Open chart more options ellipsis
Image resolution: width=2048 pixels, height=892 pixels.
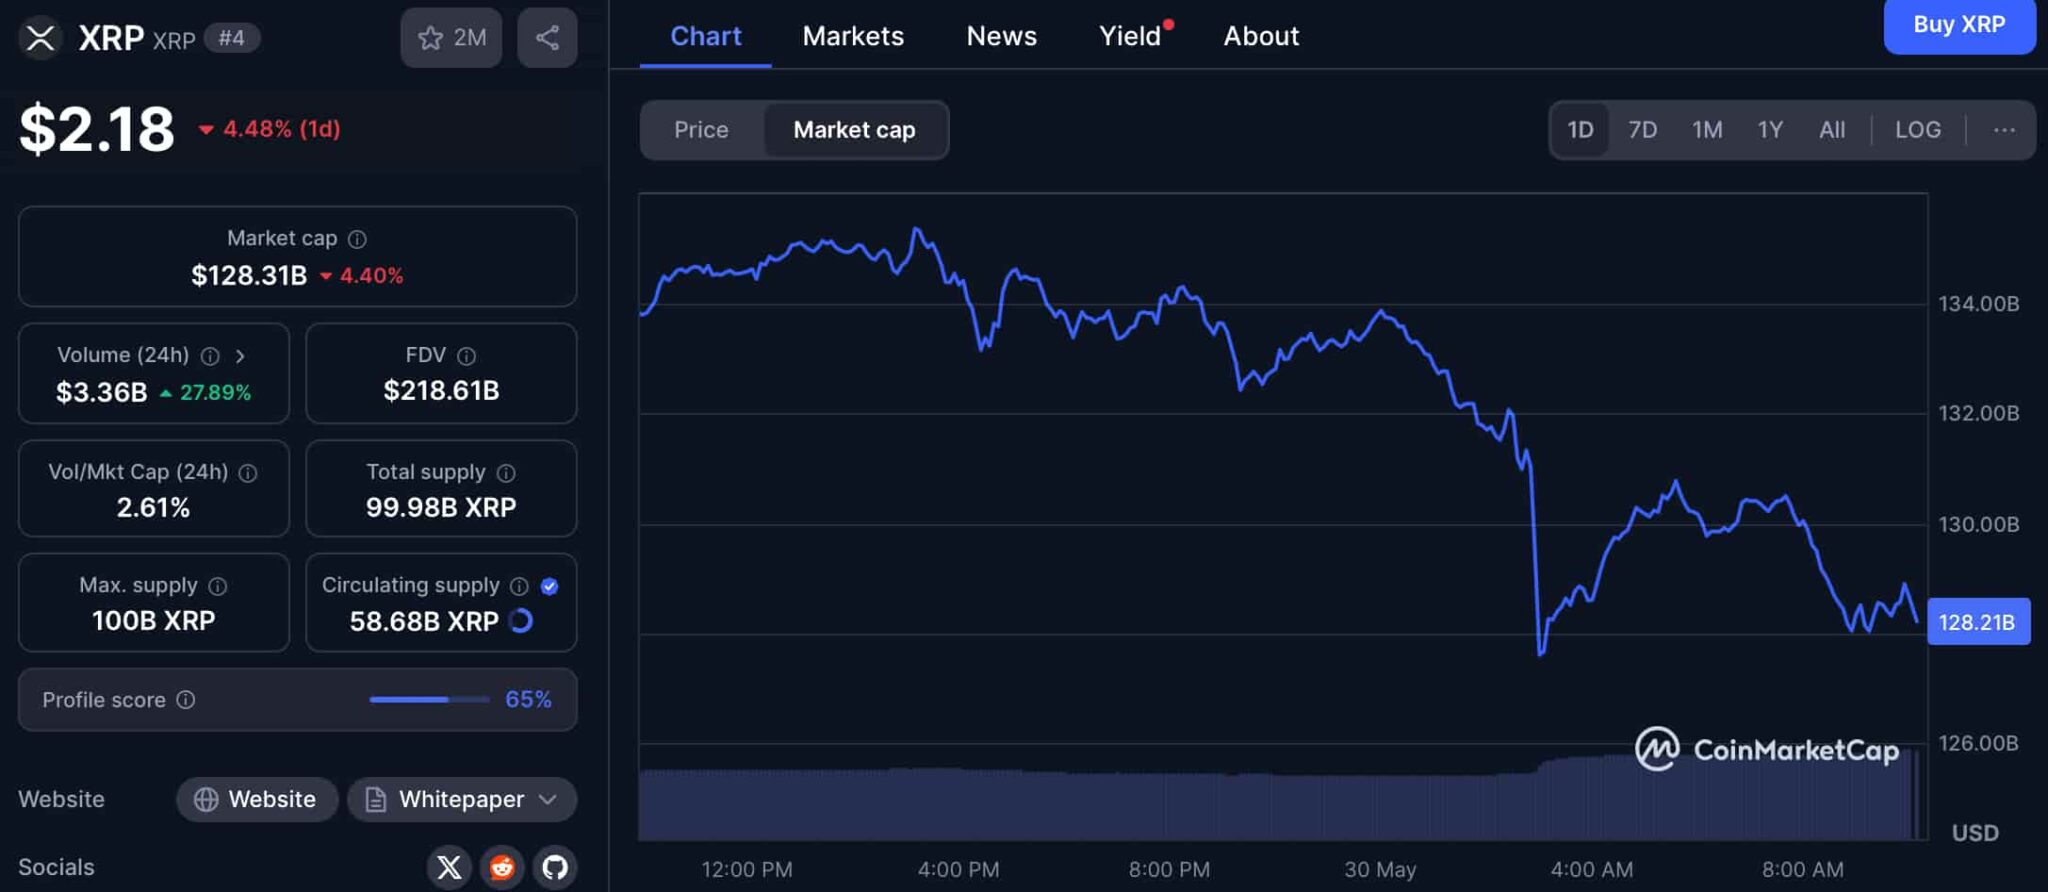click(2003, 130)
